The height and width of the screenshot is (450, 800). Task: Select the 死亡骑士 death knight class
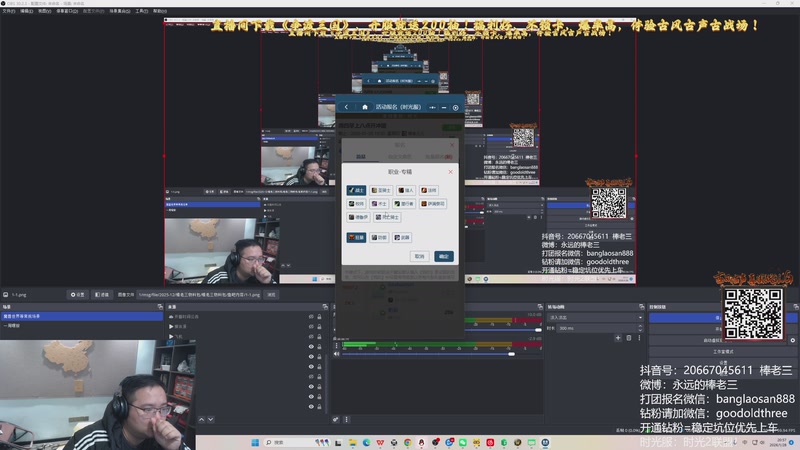tap(387, 217)
